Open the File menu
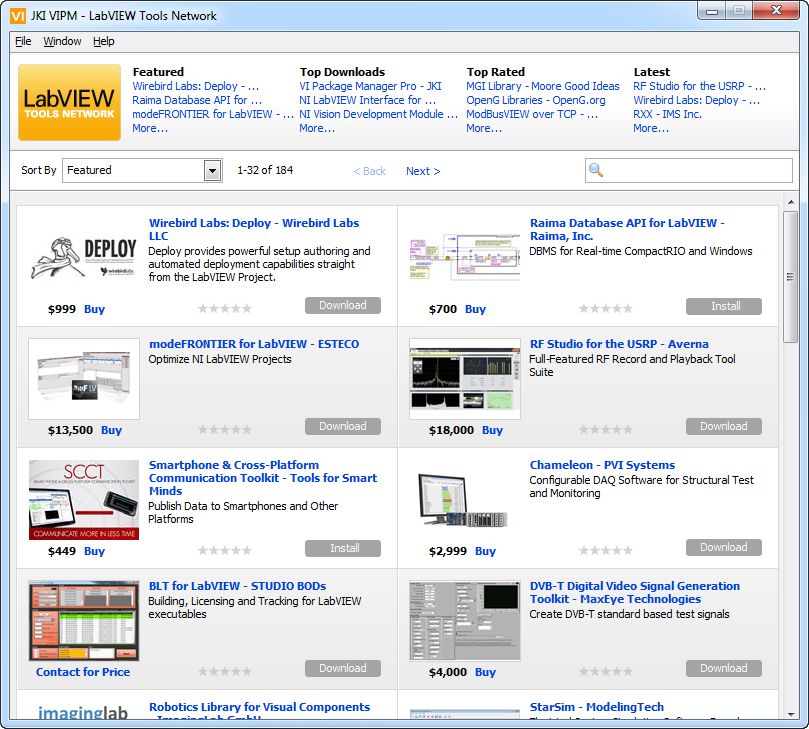809x729 pixels. (x=23, y=41)
